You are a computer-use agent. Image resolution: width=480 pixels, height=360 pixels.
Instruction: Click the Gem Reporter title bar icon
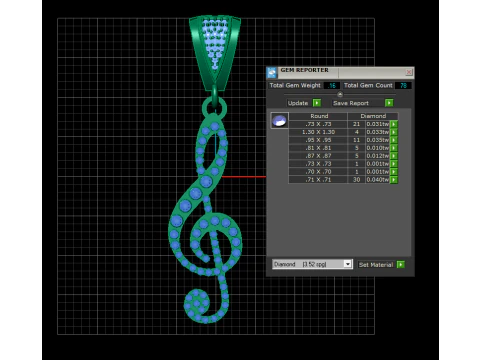[x=272, y=72]
